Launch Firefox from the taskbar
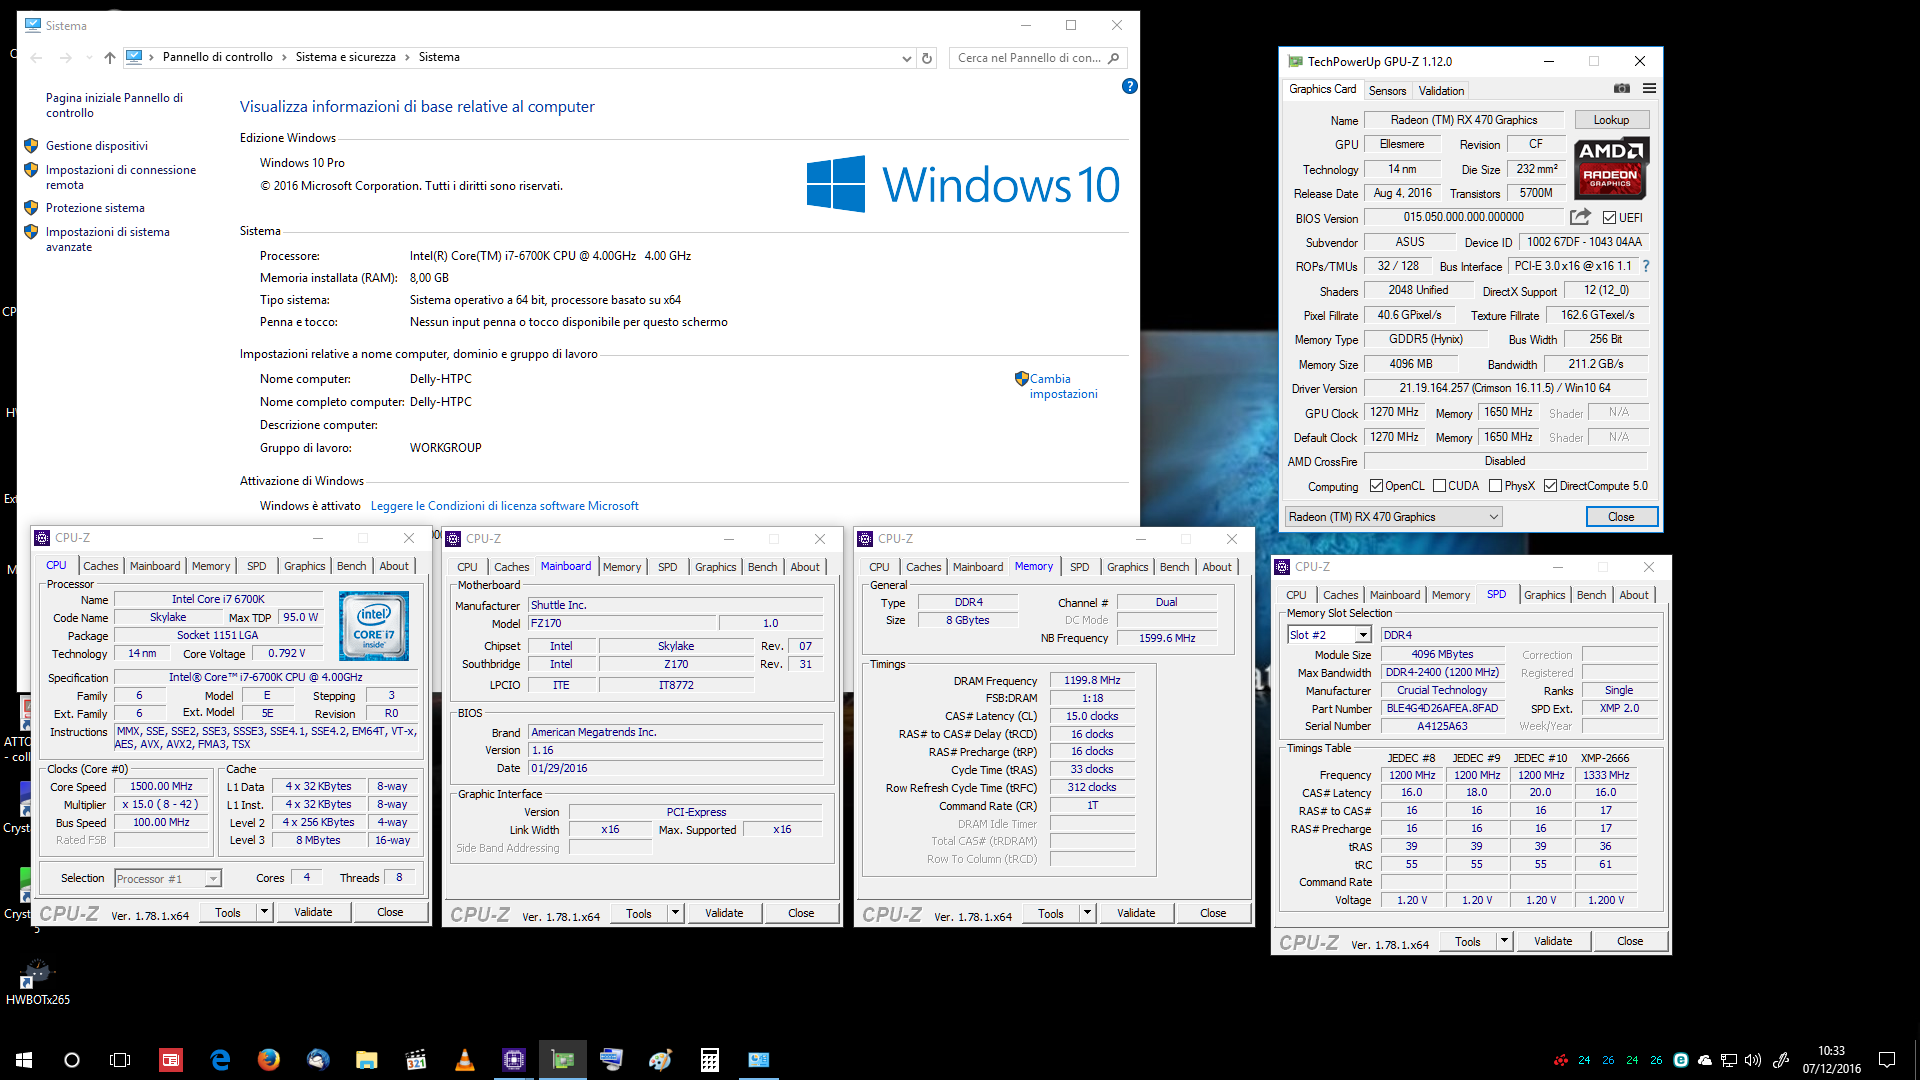The image size is (1920, 1080). click(x=269, y=1060)
